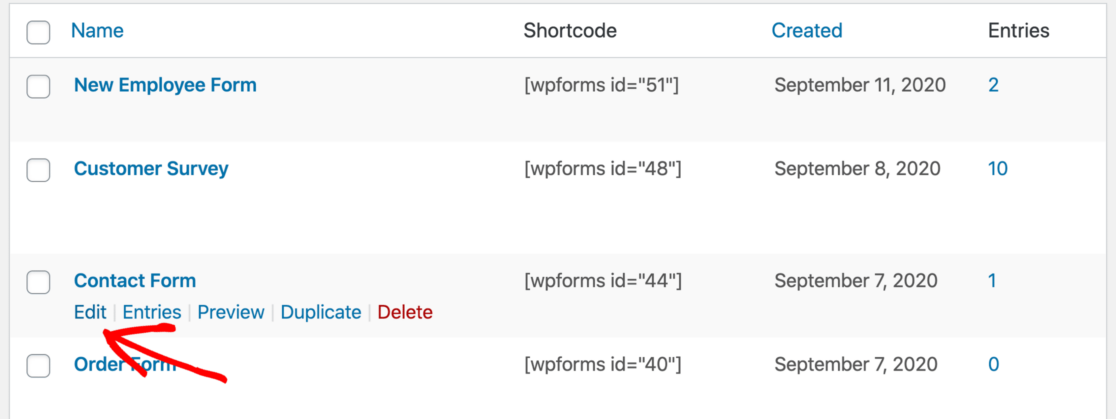
Task: Select the Customer Survey row checkbox
Action: (x=38, y=171)
